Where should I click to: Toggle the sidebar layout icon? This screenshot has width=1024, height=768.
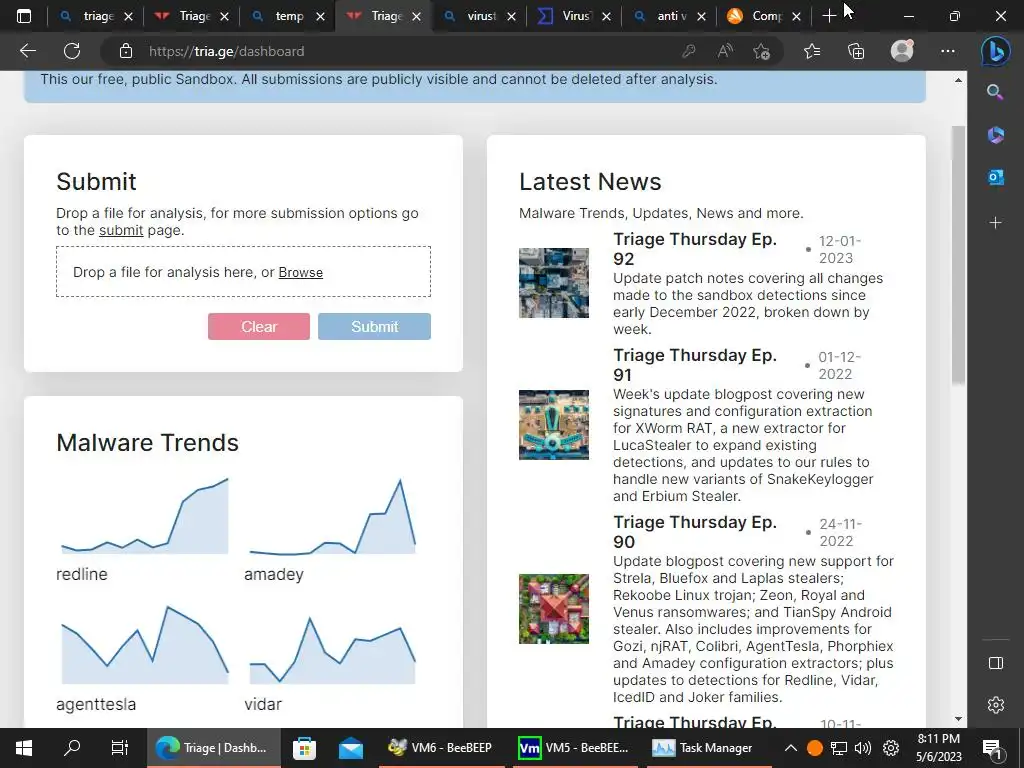pos(995,663)
